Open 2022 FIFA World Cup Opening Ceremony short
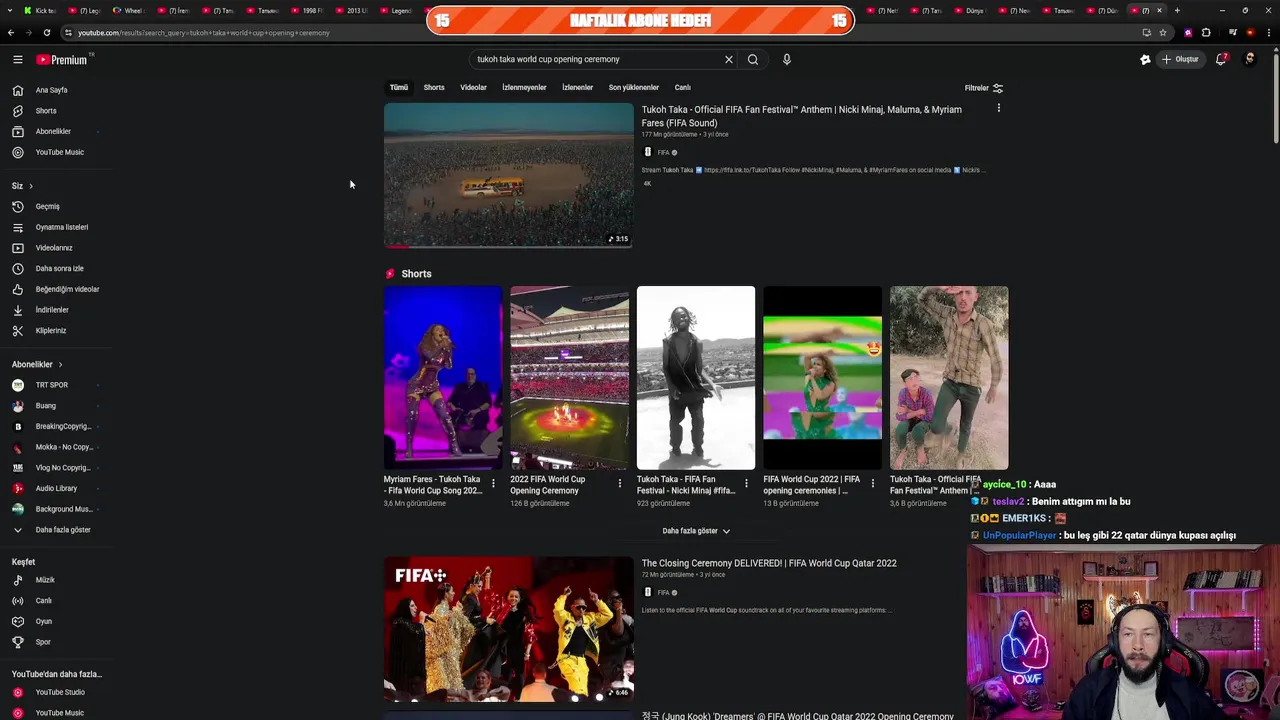This screenshot has width=1280, height=720. click(x=570, y=378)
